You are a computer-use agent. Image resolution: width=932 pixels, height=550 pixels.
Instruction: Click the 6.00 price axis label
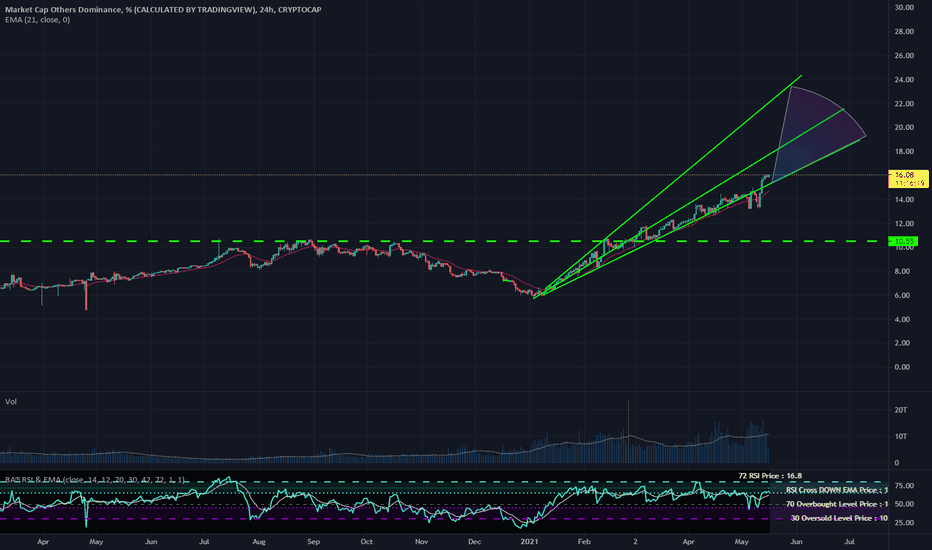click(x=902, y=295)
